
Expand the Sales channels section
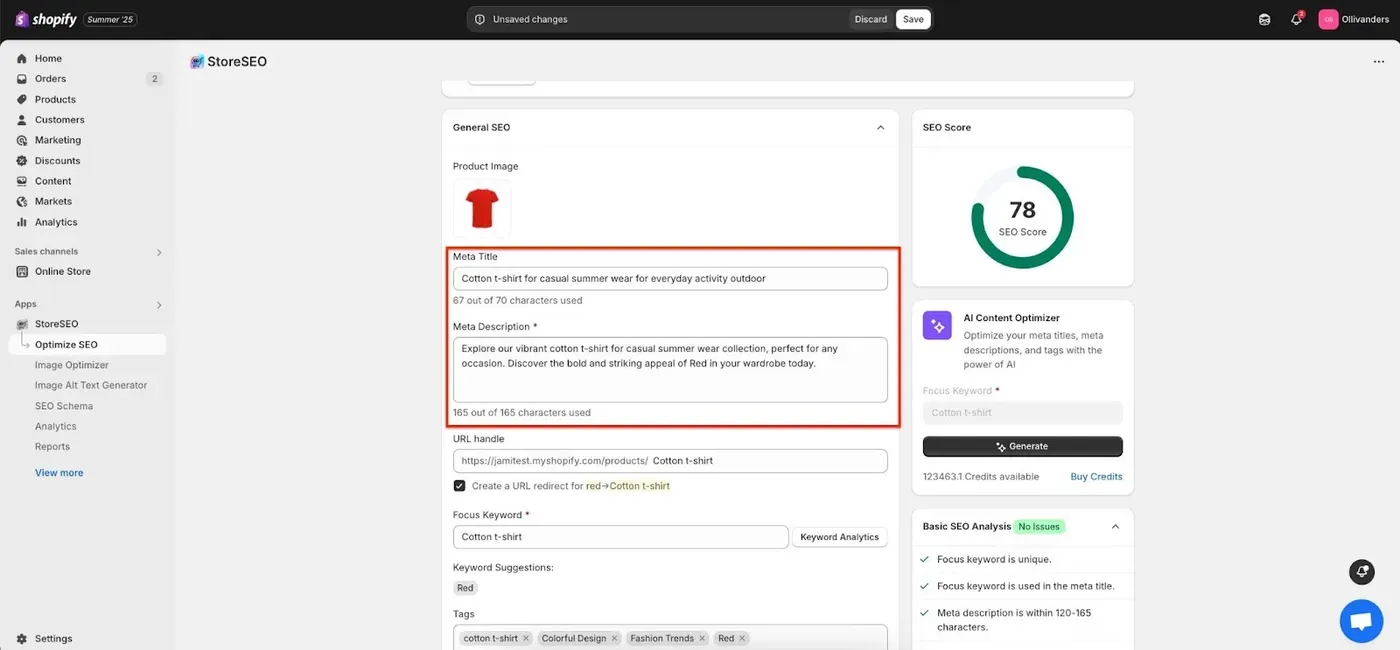click(x=159, y=252)
